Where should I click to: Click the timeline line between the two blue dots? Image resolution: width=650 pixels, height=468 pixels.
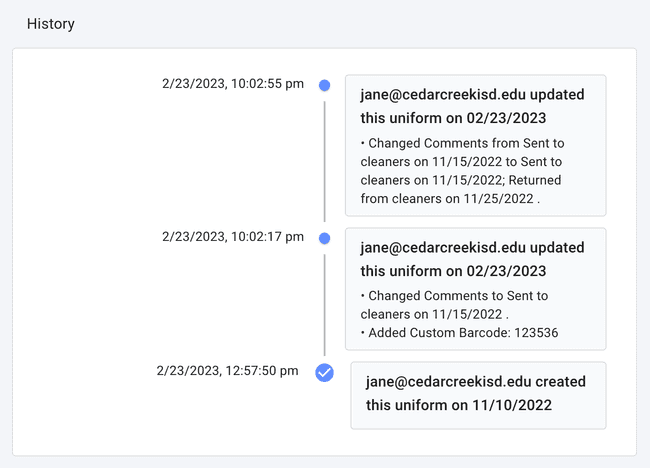(324, 160)
